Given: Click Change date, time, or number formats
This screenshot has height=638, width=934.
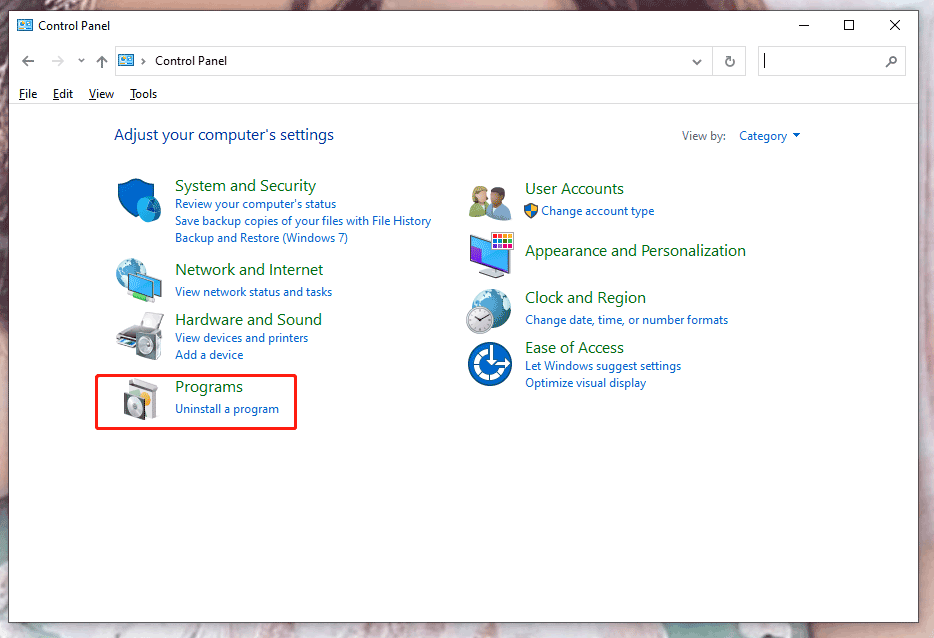Looking at the screenshot, I should 627,320.
